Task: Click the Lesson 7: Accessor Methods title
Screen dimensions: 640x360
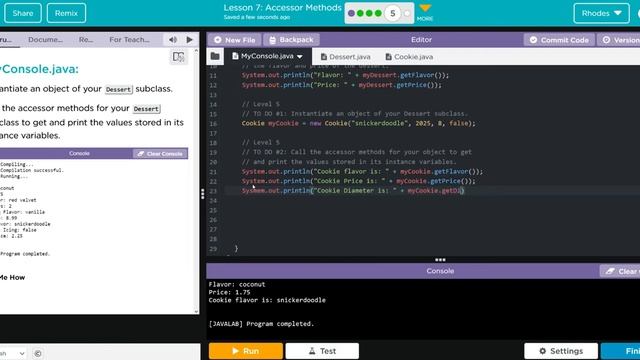Action: 282,8
